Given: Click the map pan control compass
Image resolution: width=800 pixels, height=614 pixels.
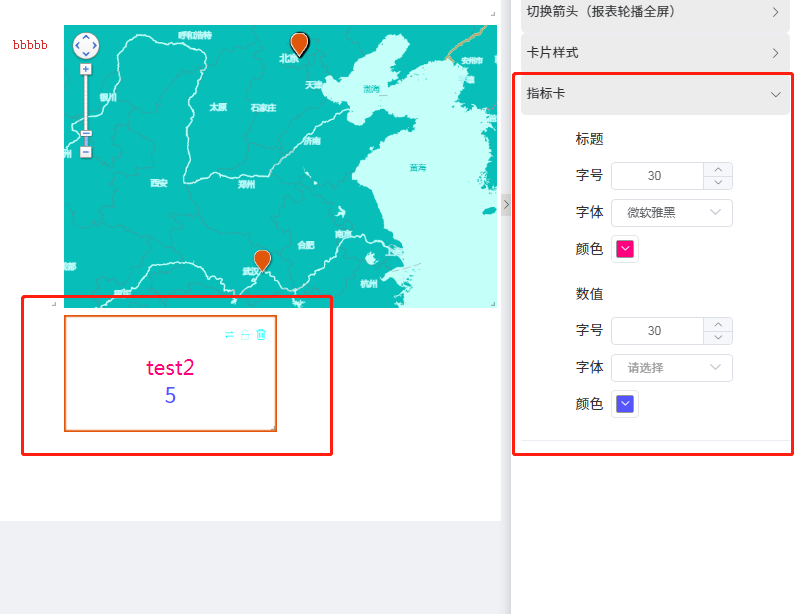Looking at the screenshot, I should pos(86,46).
